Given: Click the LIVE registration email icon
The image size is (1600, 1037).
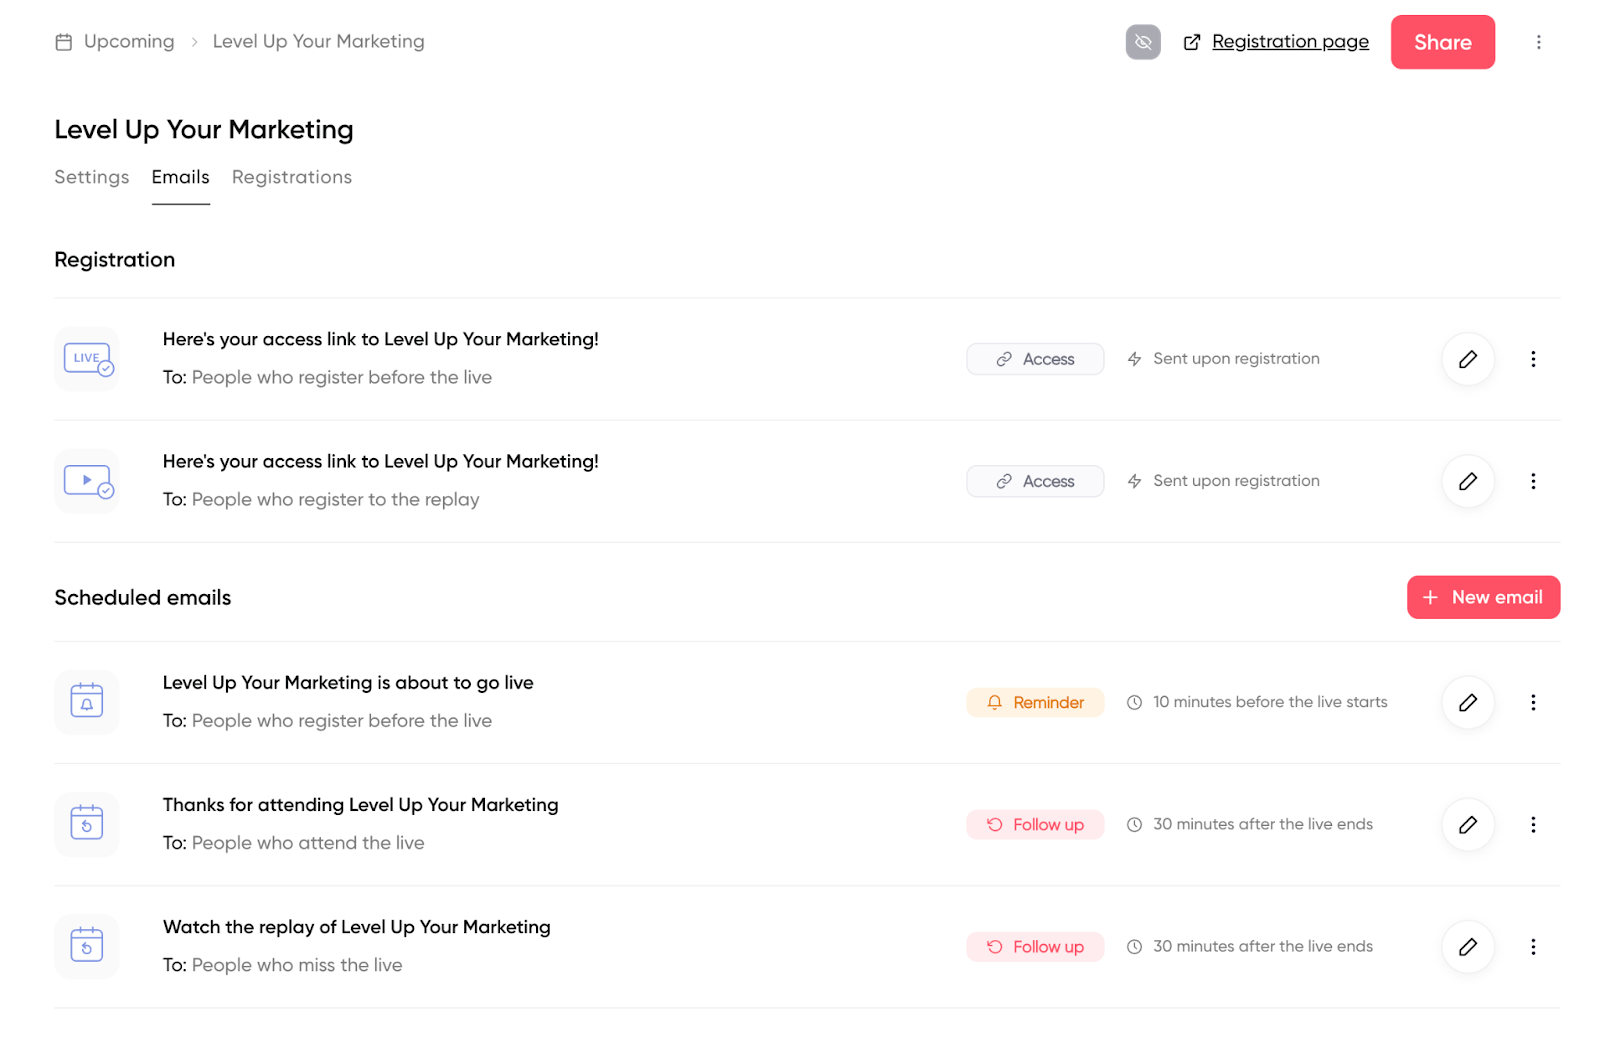Looking at the screenshot, I should click(87, 359).
